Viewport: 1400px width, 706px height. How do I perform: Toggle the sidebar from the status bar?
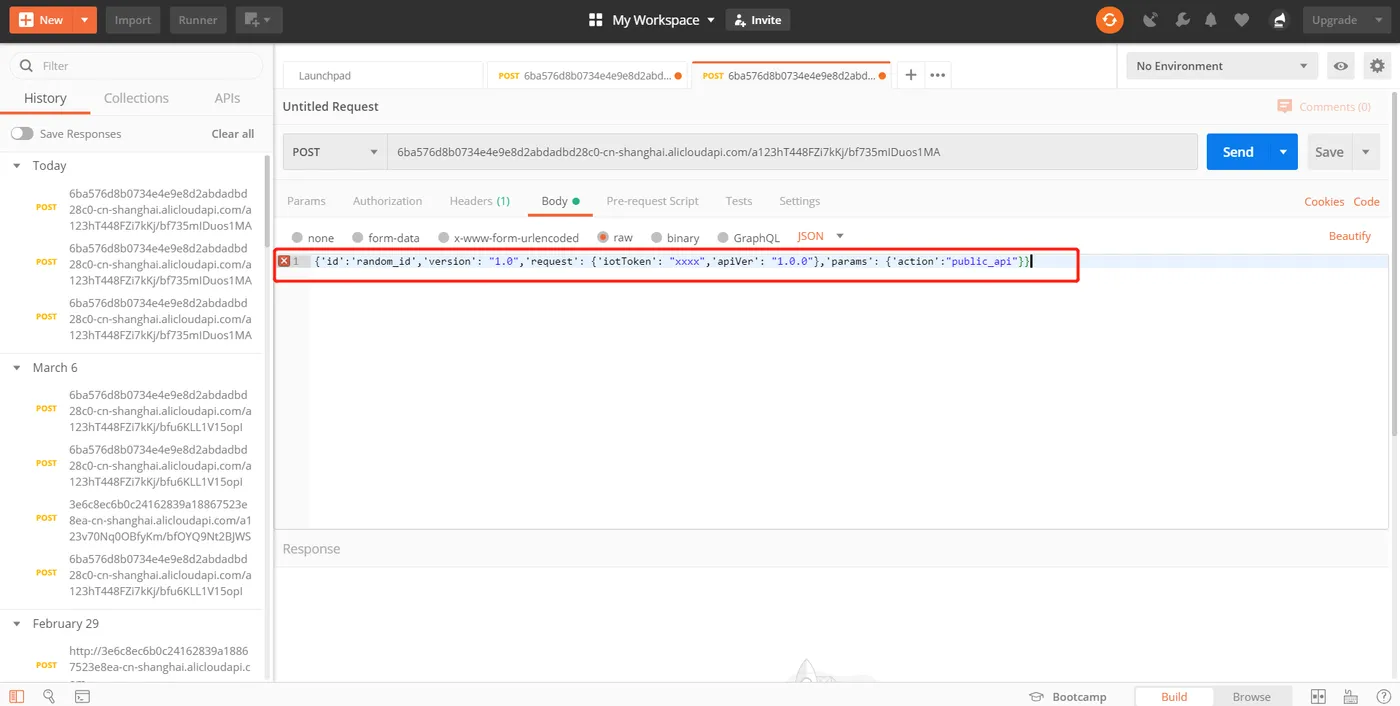pyautogui.click(x=16, y=696)
